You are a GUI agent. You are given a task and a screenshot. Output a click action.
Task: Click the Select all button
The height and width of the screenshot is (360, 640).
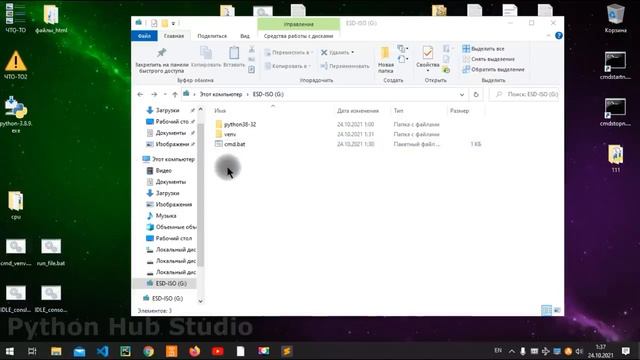pyautogui.click(x=484, y=49)
